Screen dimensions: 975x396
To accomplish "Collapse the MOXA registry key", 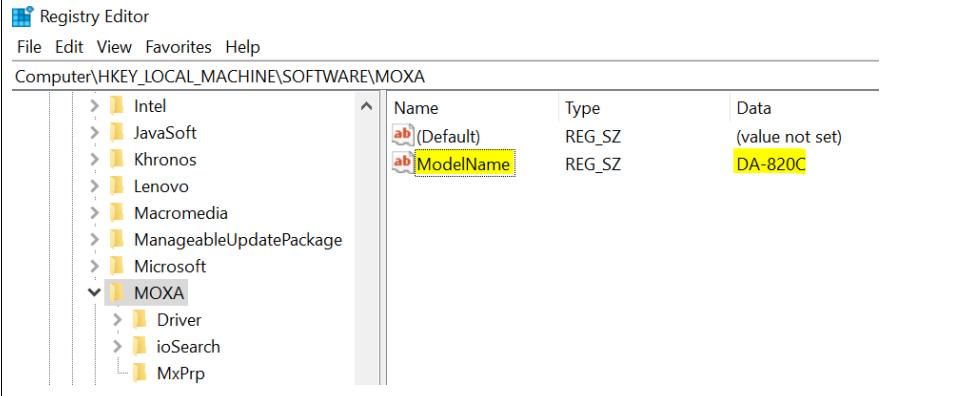I will pos(94,292).
